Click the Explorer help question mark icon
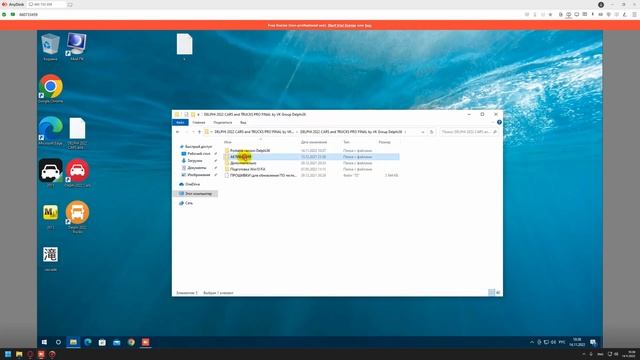 pyautogui.click(x=499, y=122)
